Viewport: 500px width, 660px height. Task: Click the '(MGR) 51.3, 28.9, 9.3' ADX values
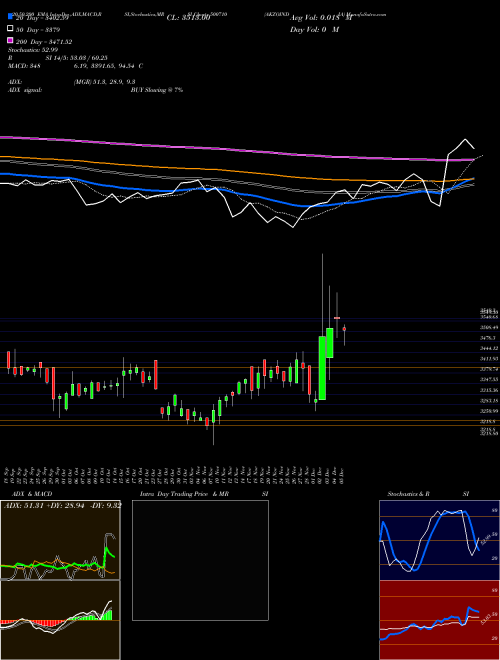tap(104, 82)
